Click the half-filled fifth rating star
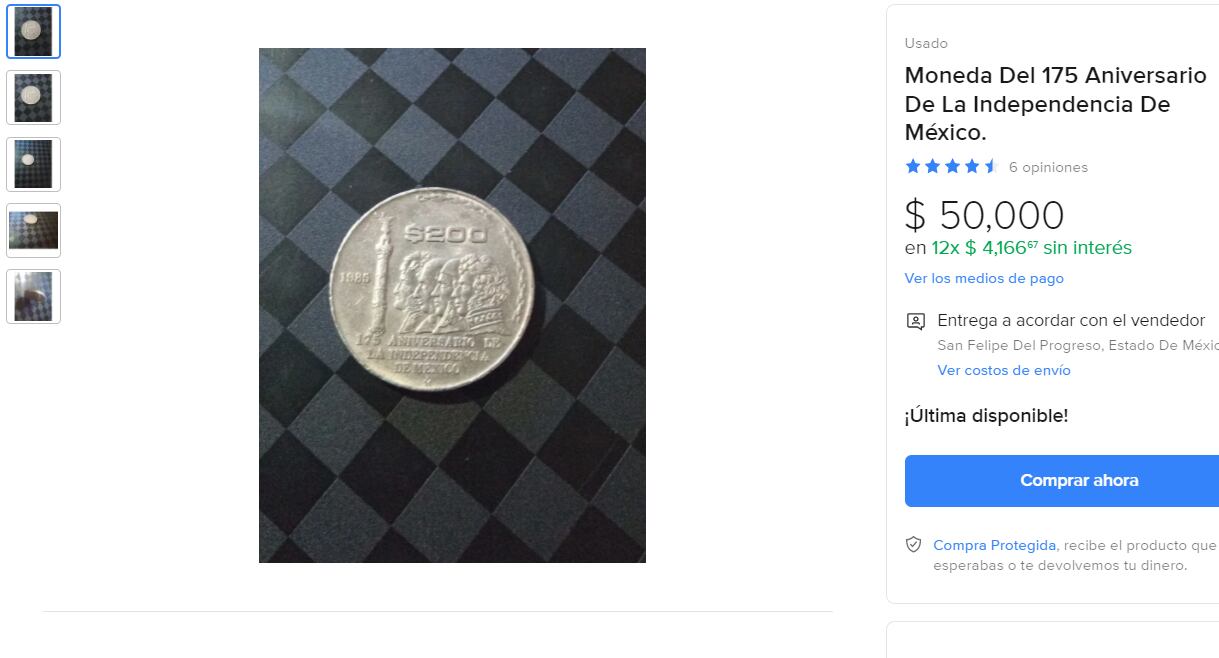The width and height of the screenshot is (1219, 658). pos(991,167)
